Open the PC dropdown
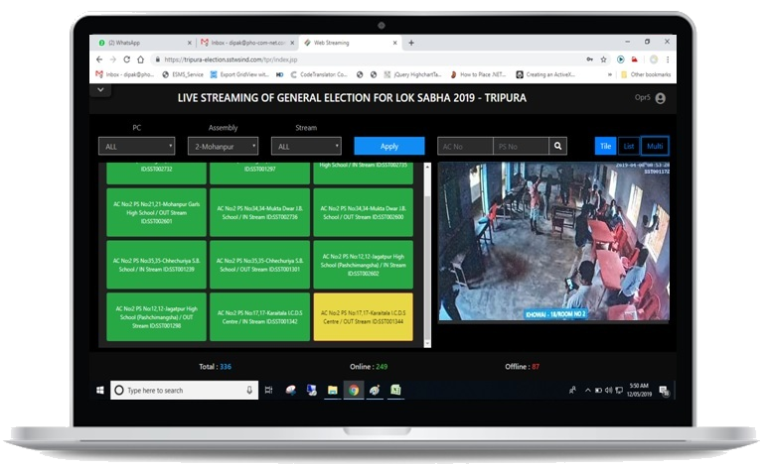This screenshot has width=766, height=466. click(x=137, y=146)
